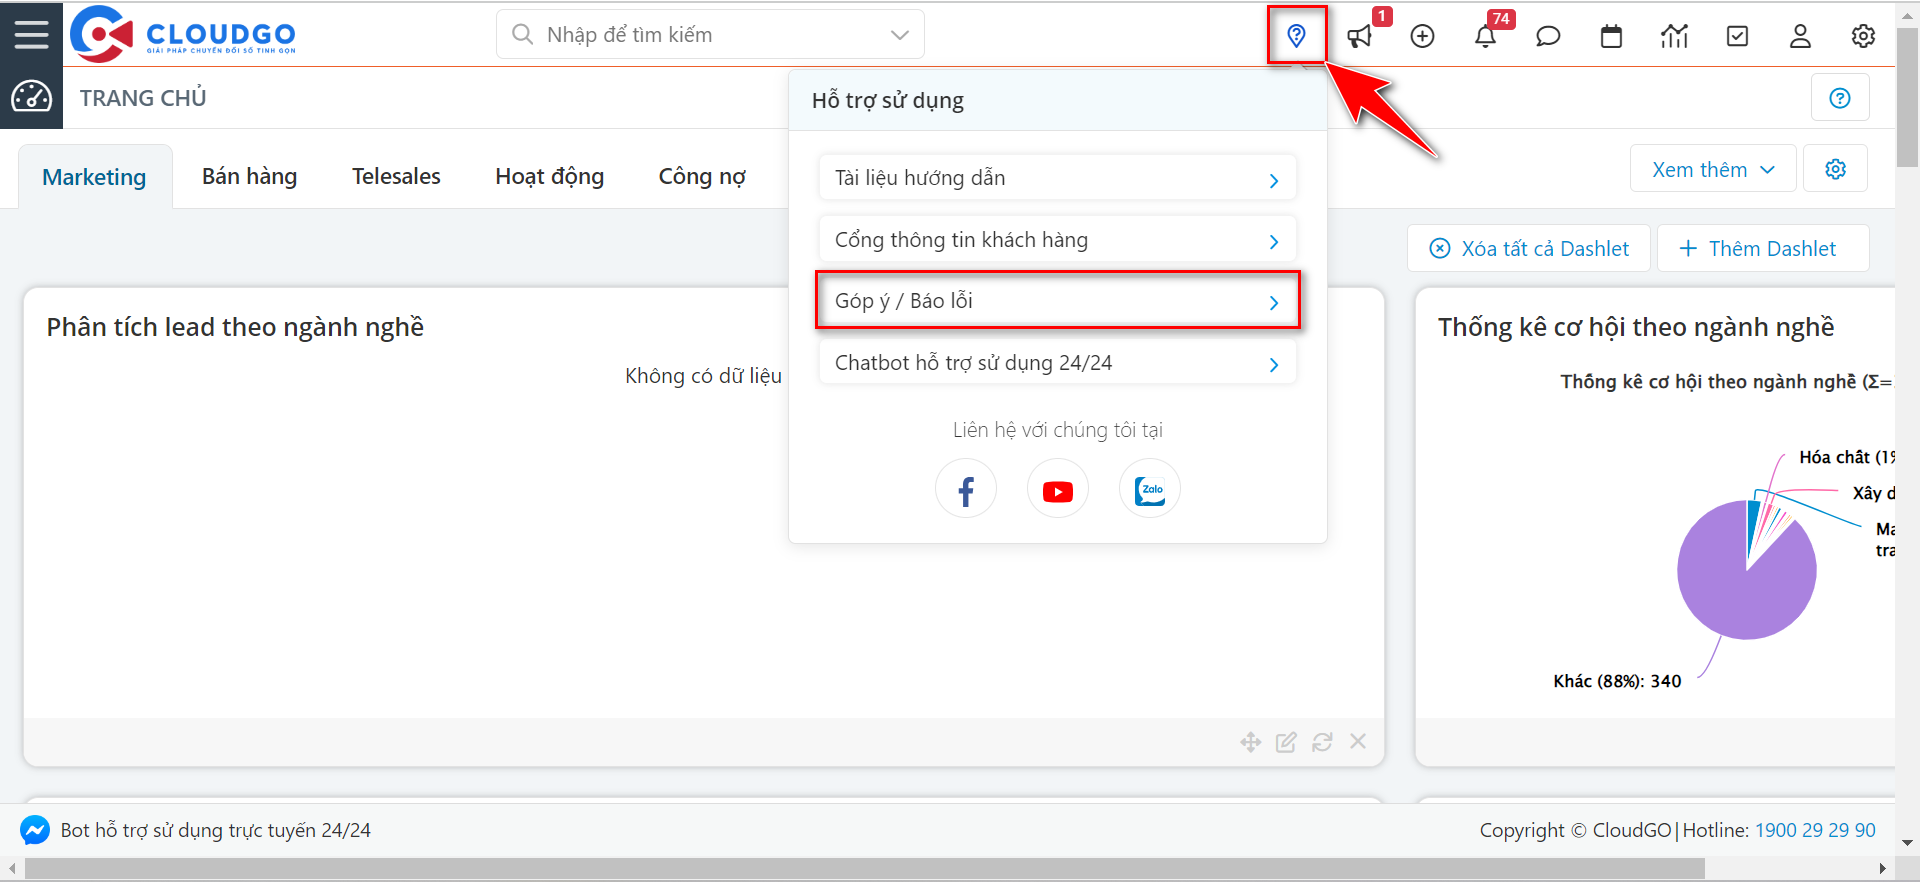Click the announcements megaphone icon

click(1359, 37)
